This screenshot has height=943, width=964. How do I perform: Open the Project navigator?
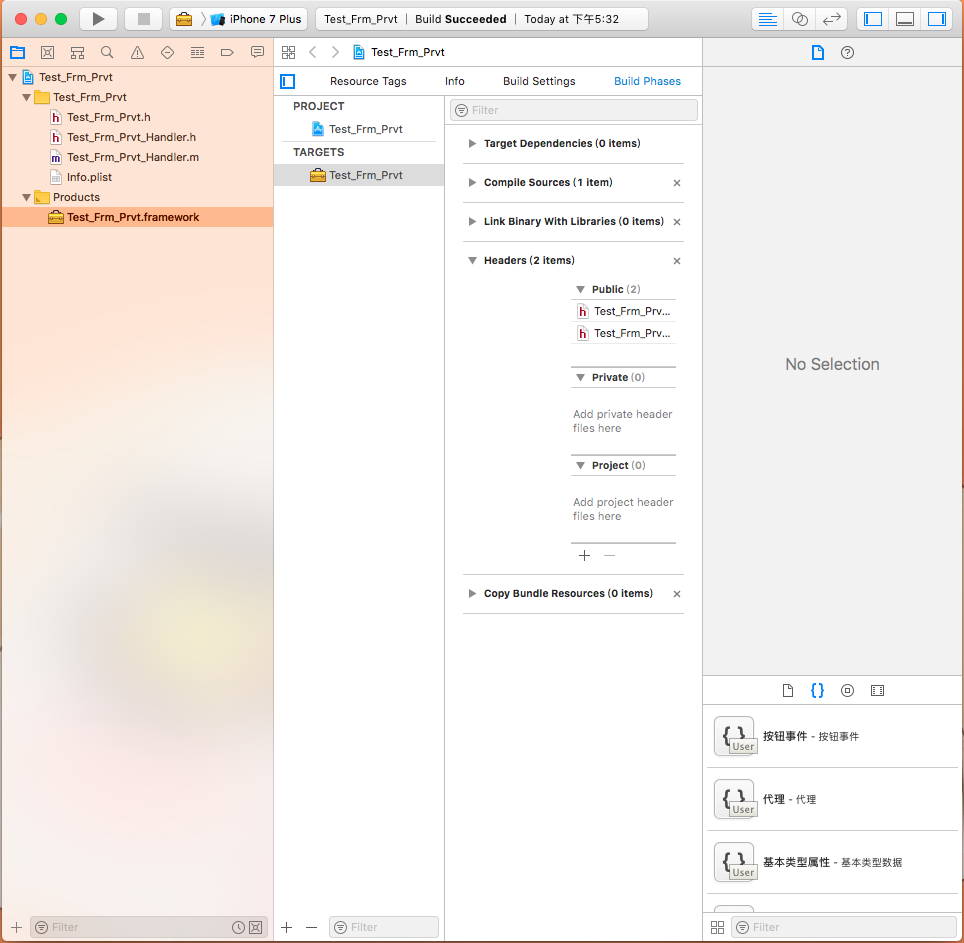17,52
